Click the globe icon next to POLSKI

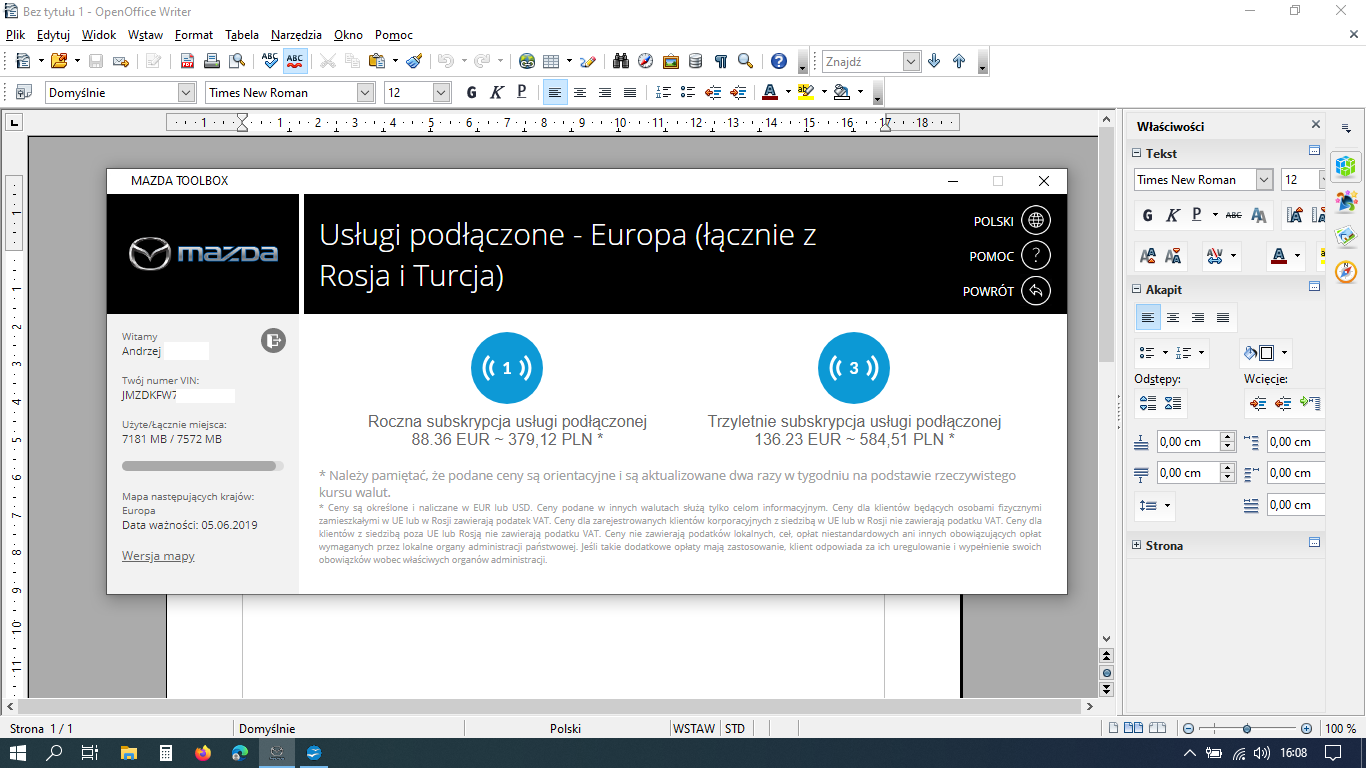click(x=1036, y=221)
